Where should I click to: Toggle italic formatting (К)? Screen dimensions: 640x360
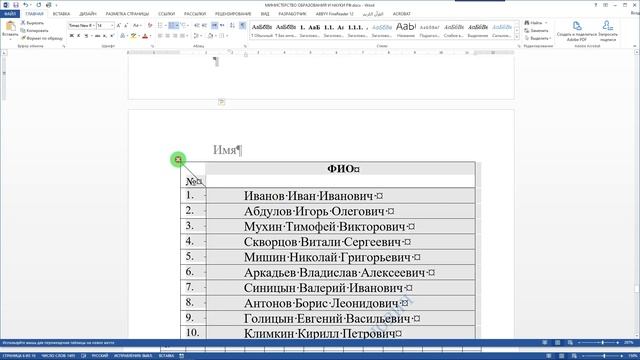(79, 36)
